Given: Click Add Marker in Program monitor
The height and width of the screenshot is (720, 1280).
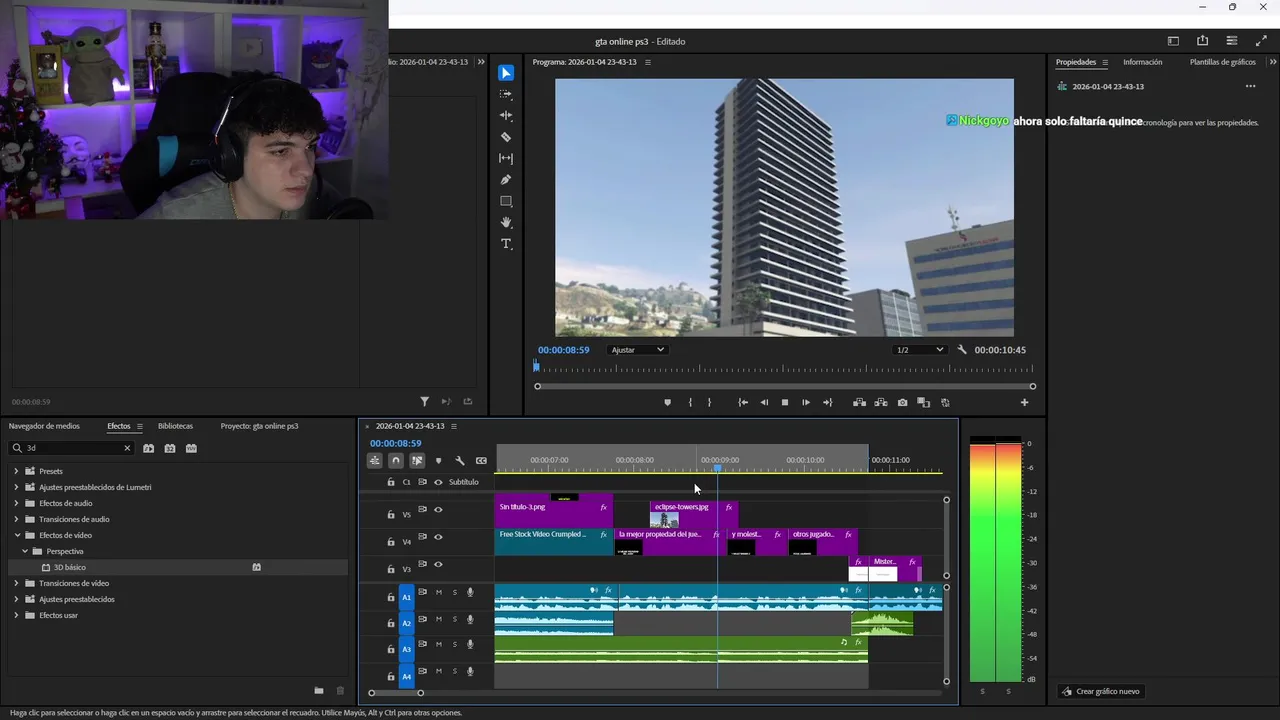Looking at the screenshot, I should point(667,402).
